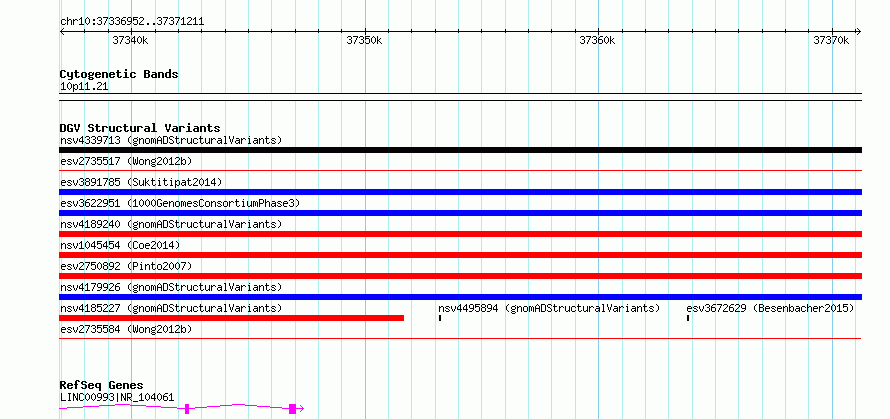Click the red bar under esv2750892

coord(460,276)
